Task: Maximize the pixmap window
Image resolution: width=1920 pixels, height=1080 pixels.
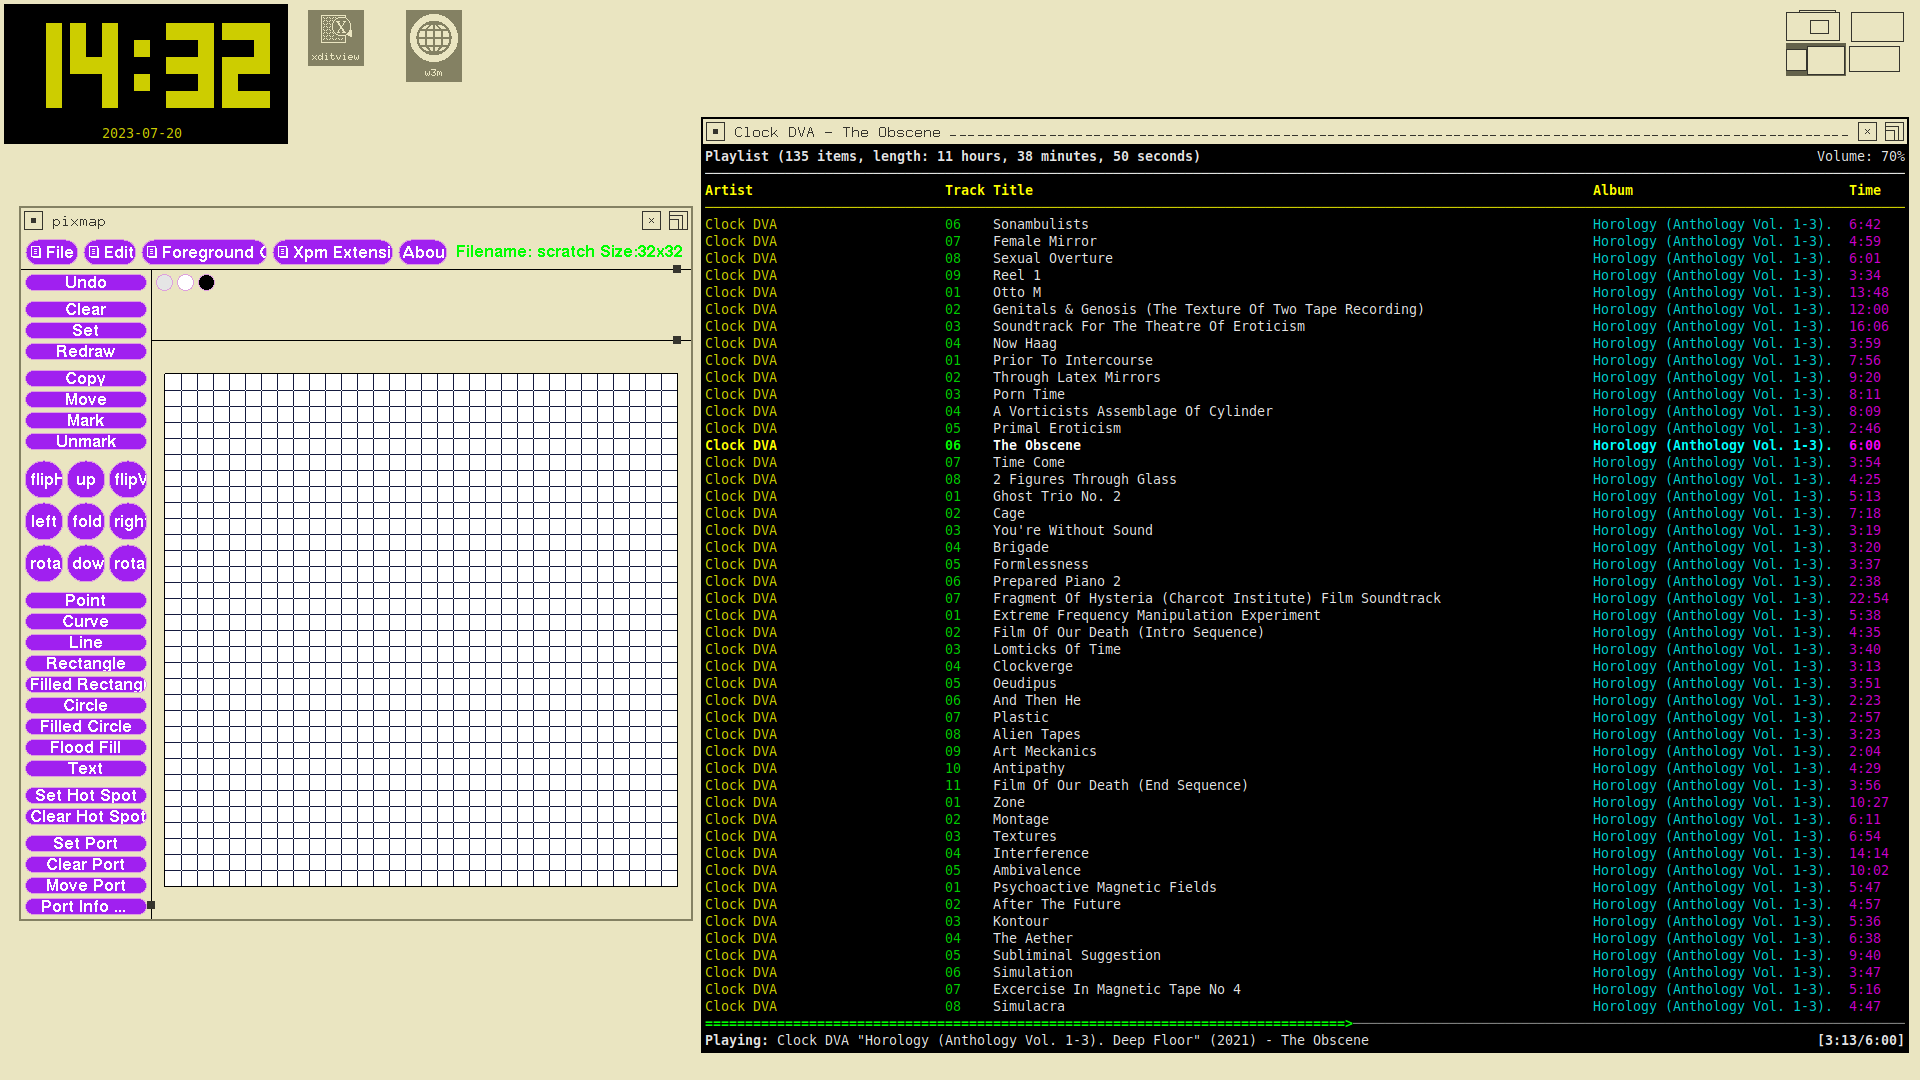Action: (678, 221)
